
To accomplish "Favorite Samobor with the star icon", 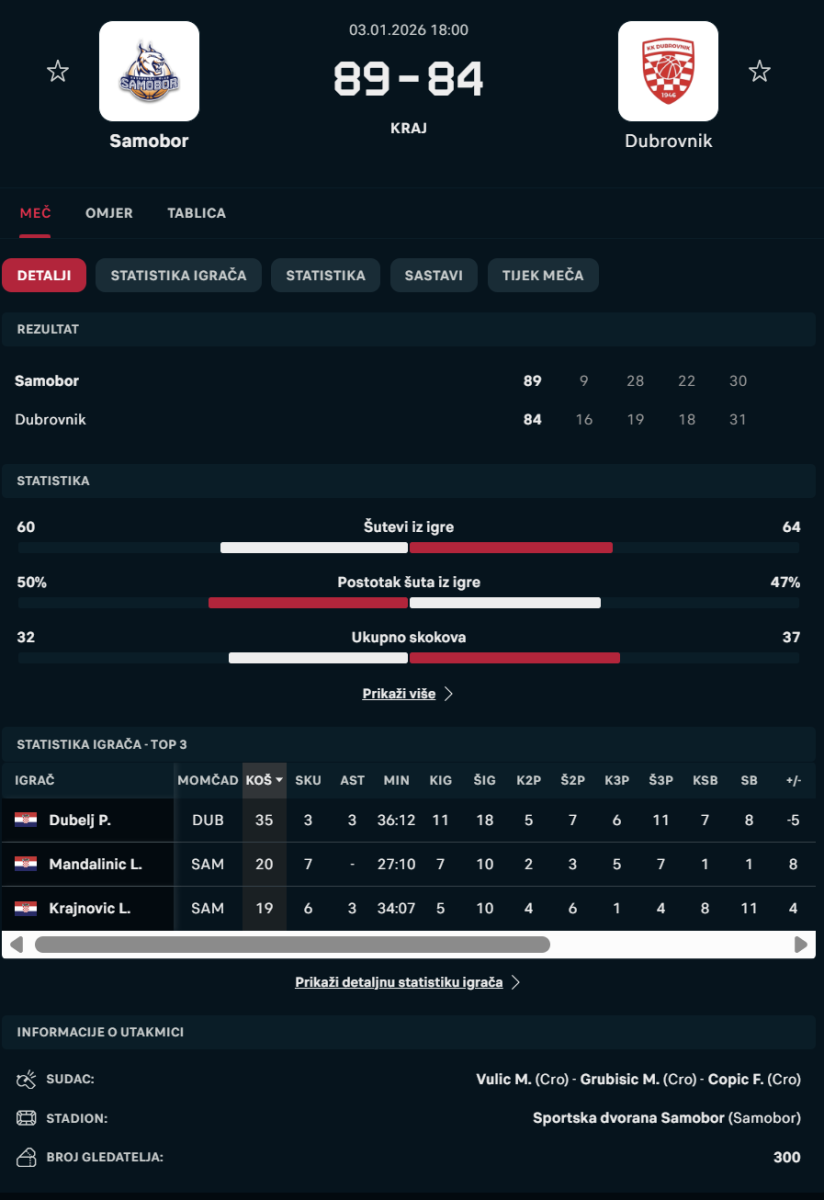I will click(x=58, y=71).
